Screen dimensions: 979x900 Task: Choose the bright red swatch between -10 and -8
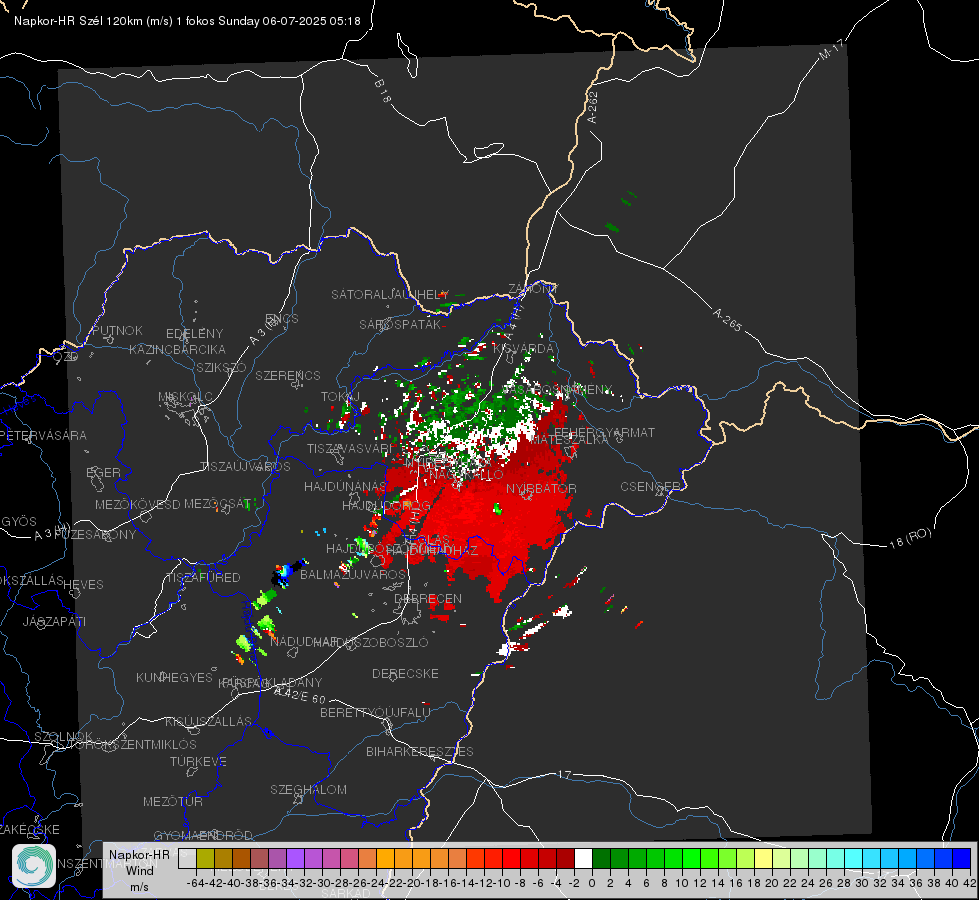coord(511,859)
